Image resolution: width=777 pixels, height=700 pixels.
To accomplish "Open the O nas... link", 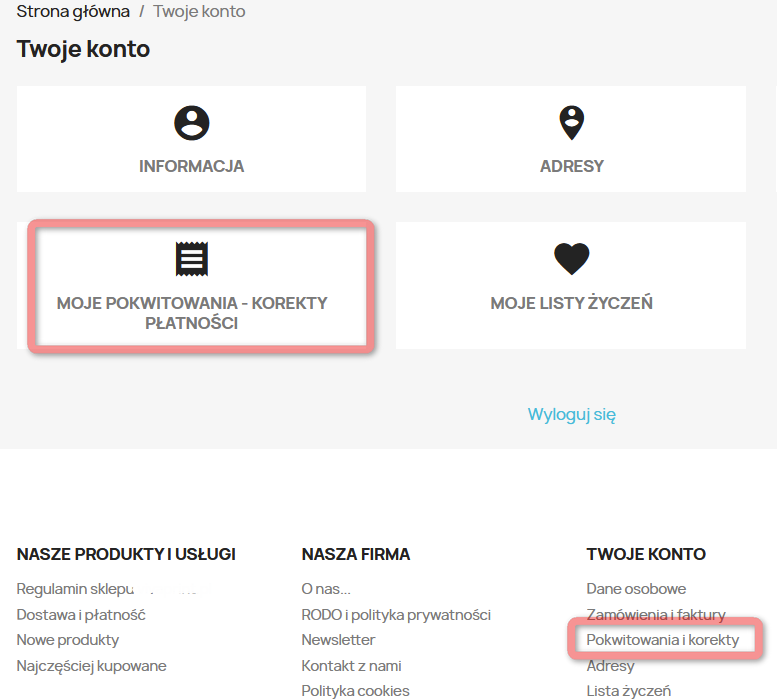I will click(x=326, y=589).
